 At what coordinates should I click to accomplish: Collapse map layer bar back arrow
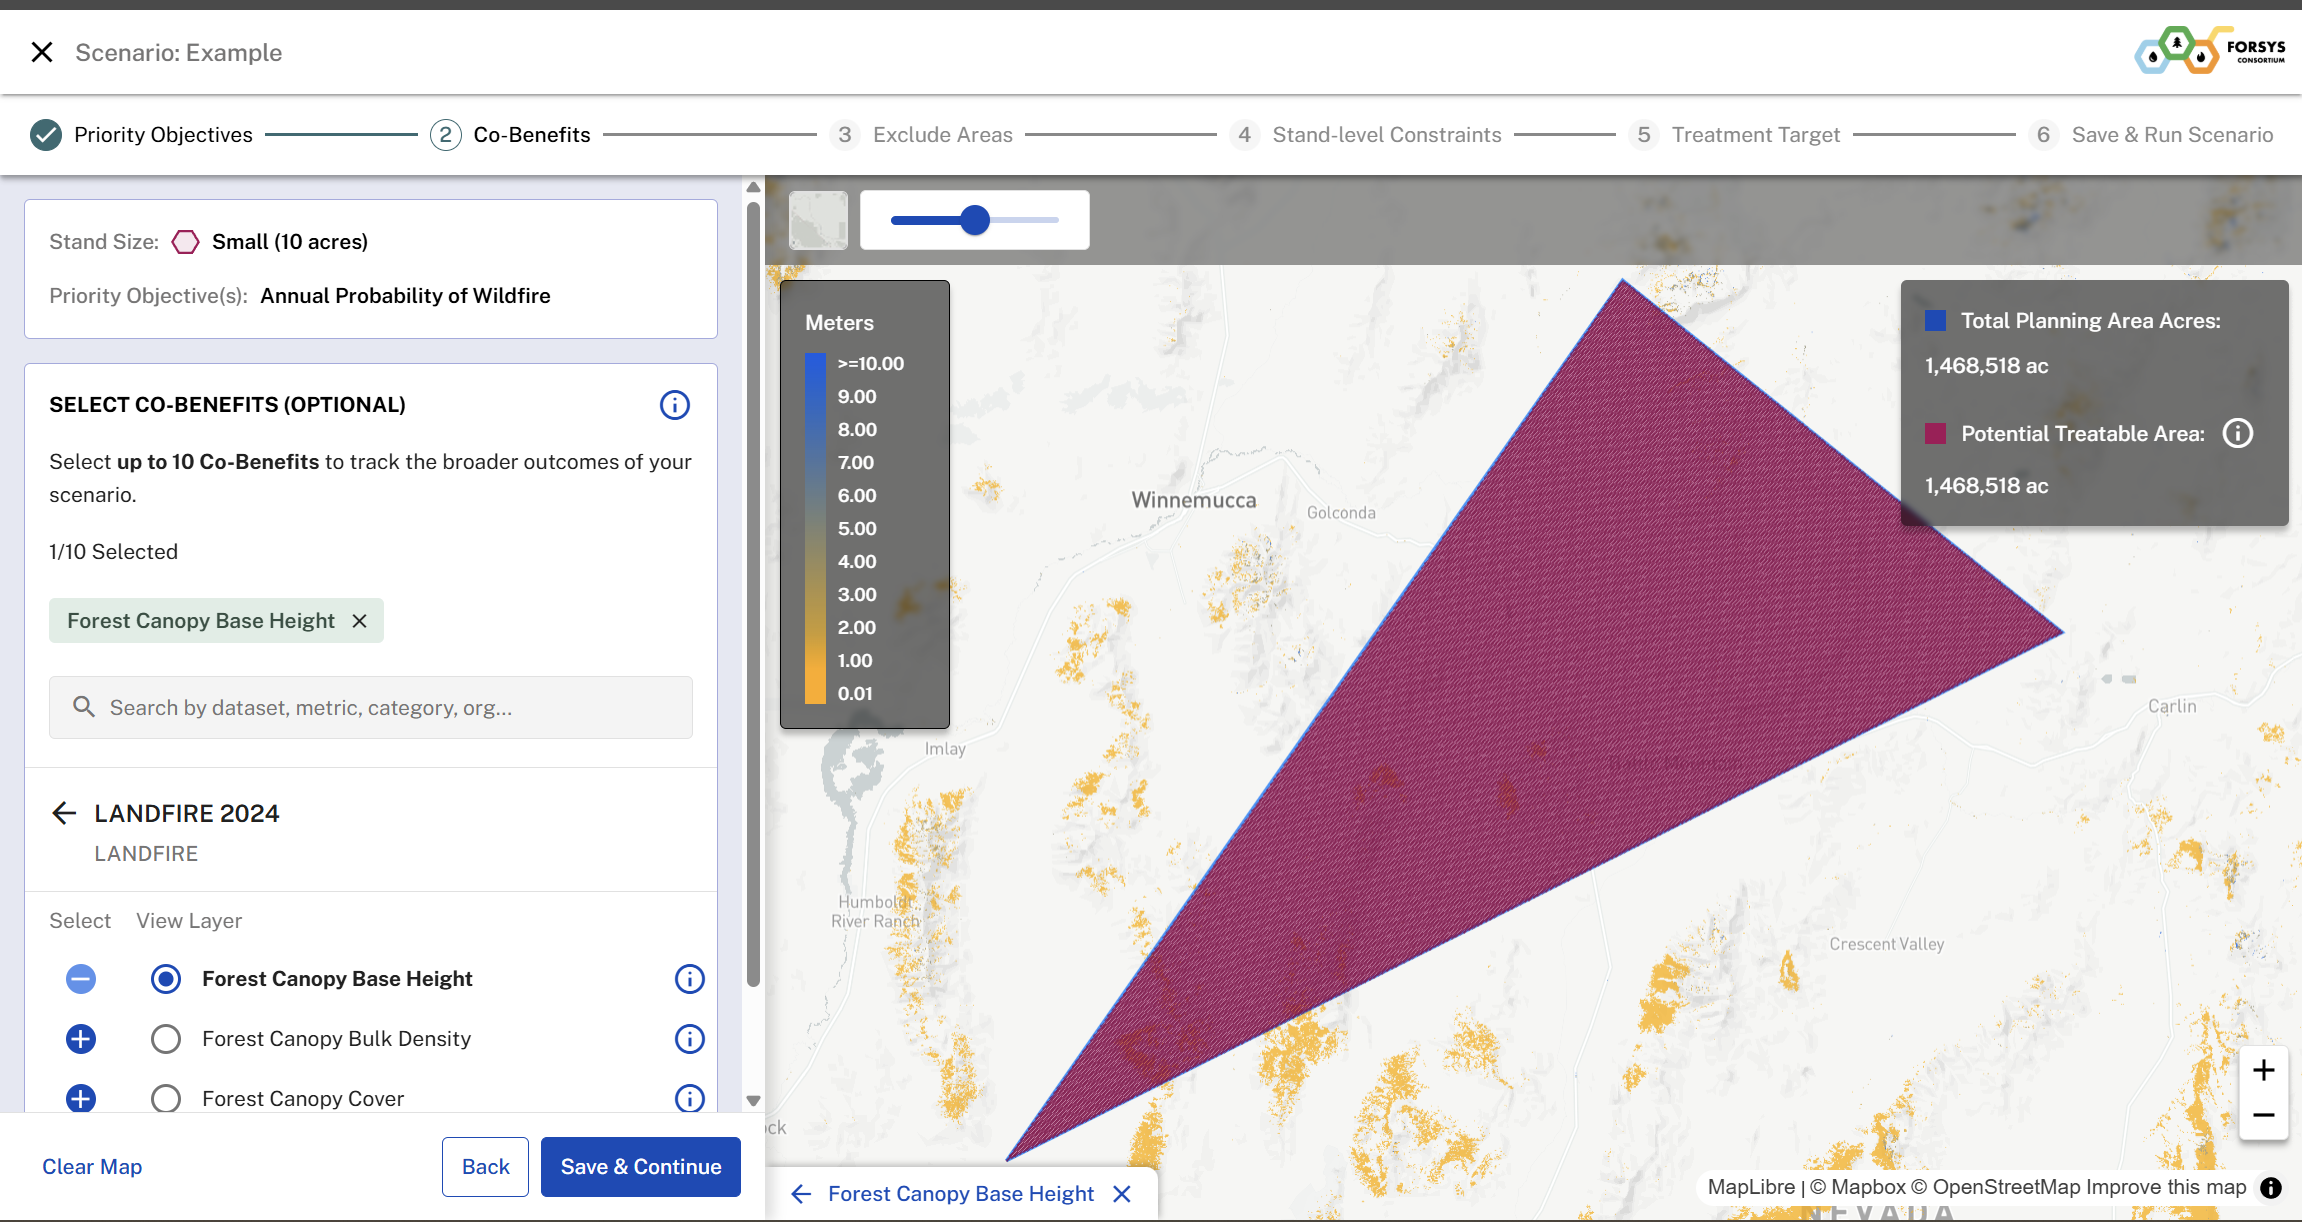pos(801,1194)
